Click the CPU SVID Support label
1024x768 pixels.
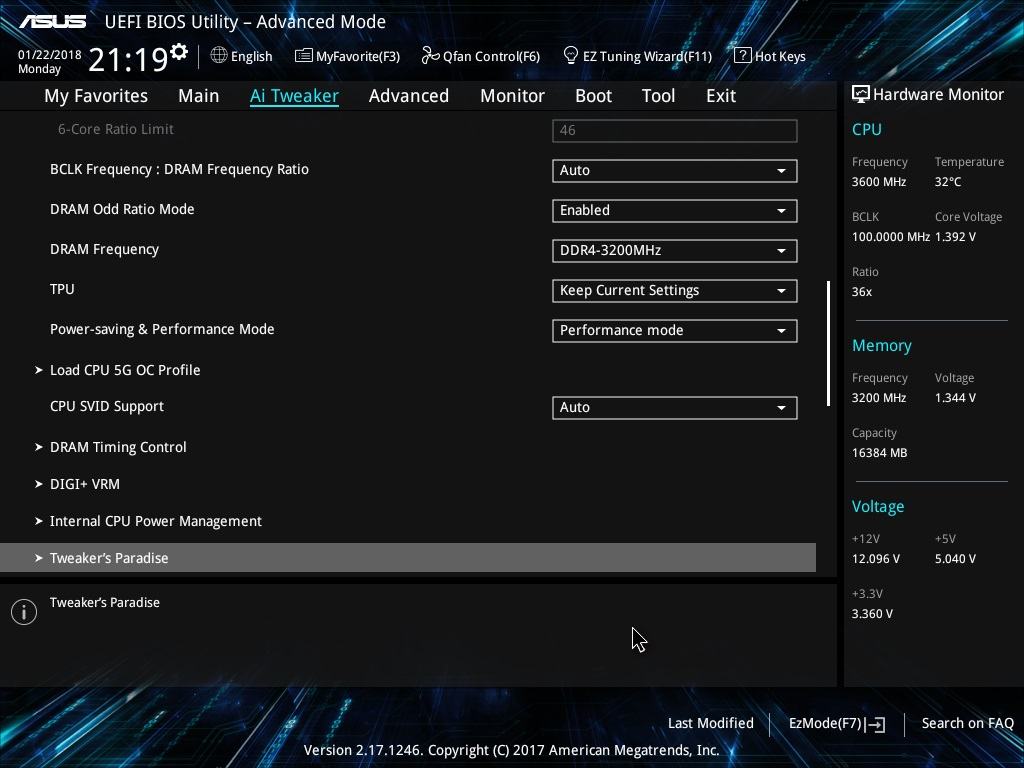tap(106, 406)
